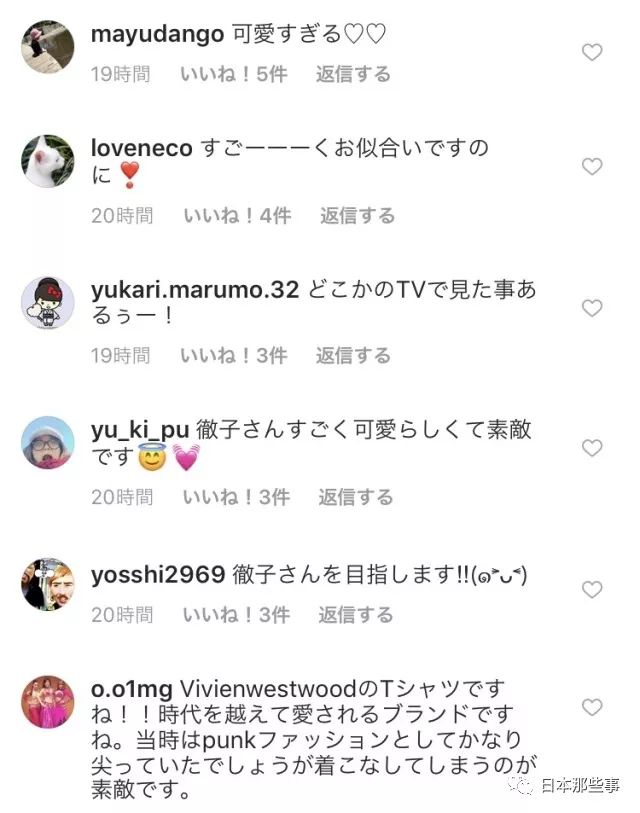Reply to loveneco's comment via 返信する
This screenshot has height=813, width=640.
[x=357, y=215]
